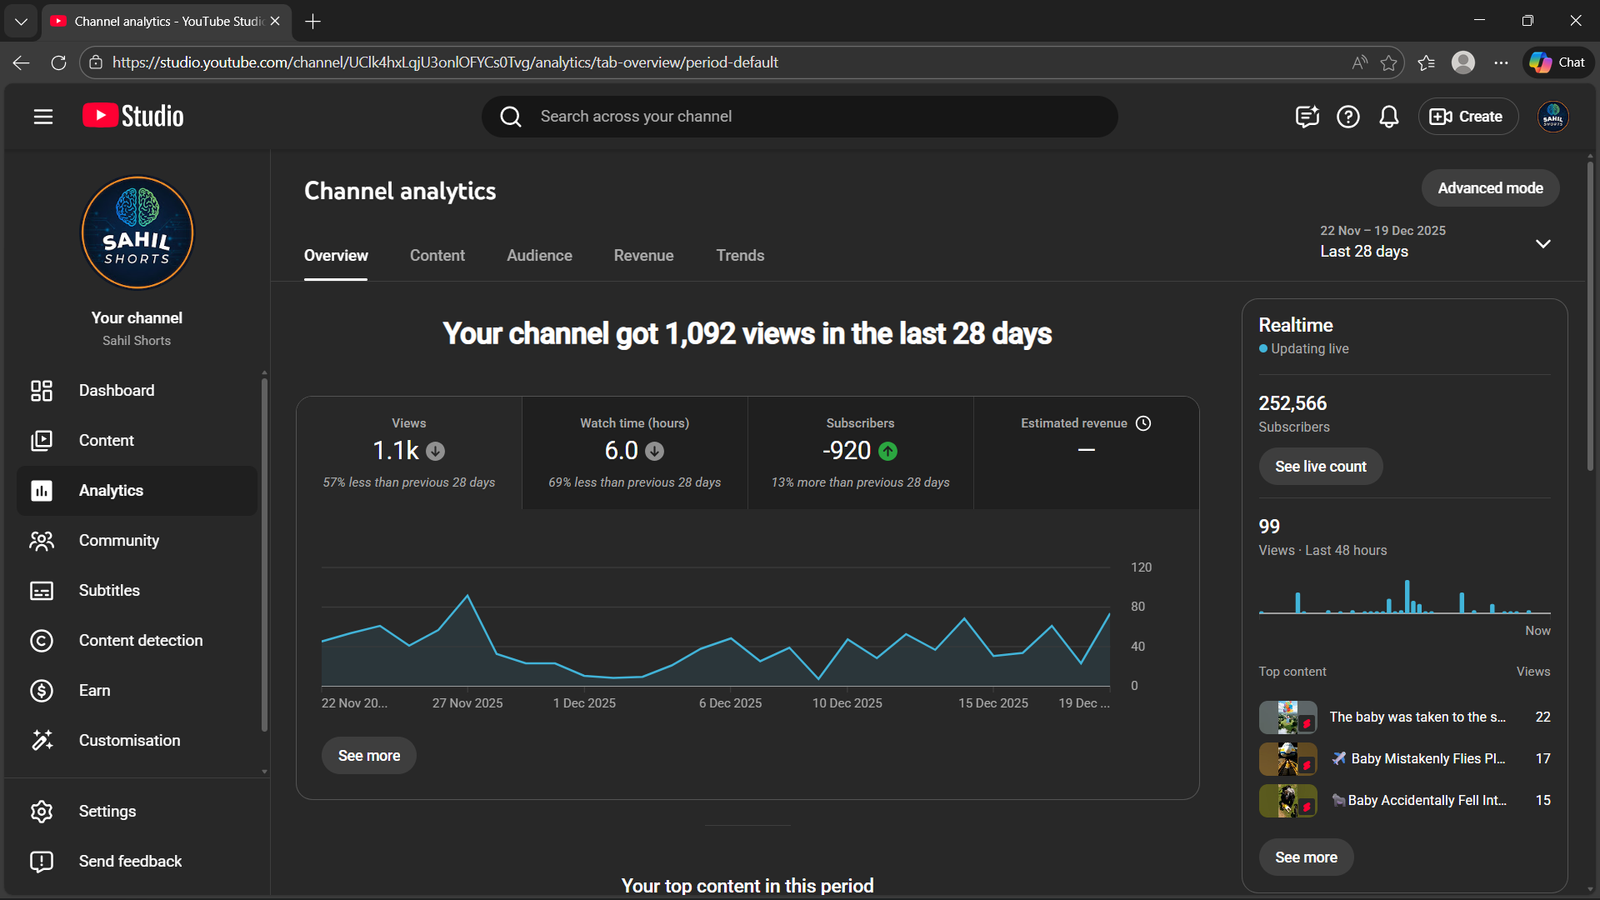Expand the Last 28 days date range
The image size is (1600, 900).
tap(1542, 244)
